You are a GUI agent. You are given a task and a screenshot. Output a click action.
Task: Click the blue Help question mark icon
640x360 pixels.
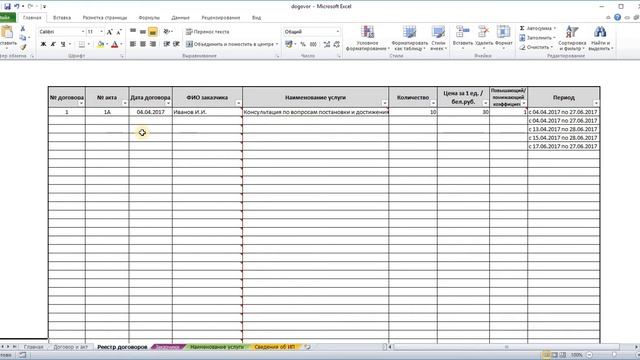click(618, 18)
